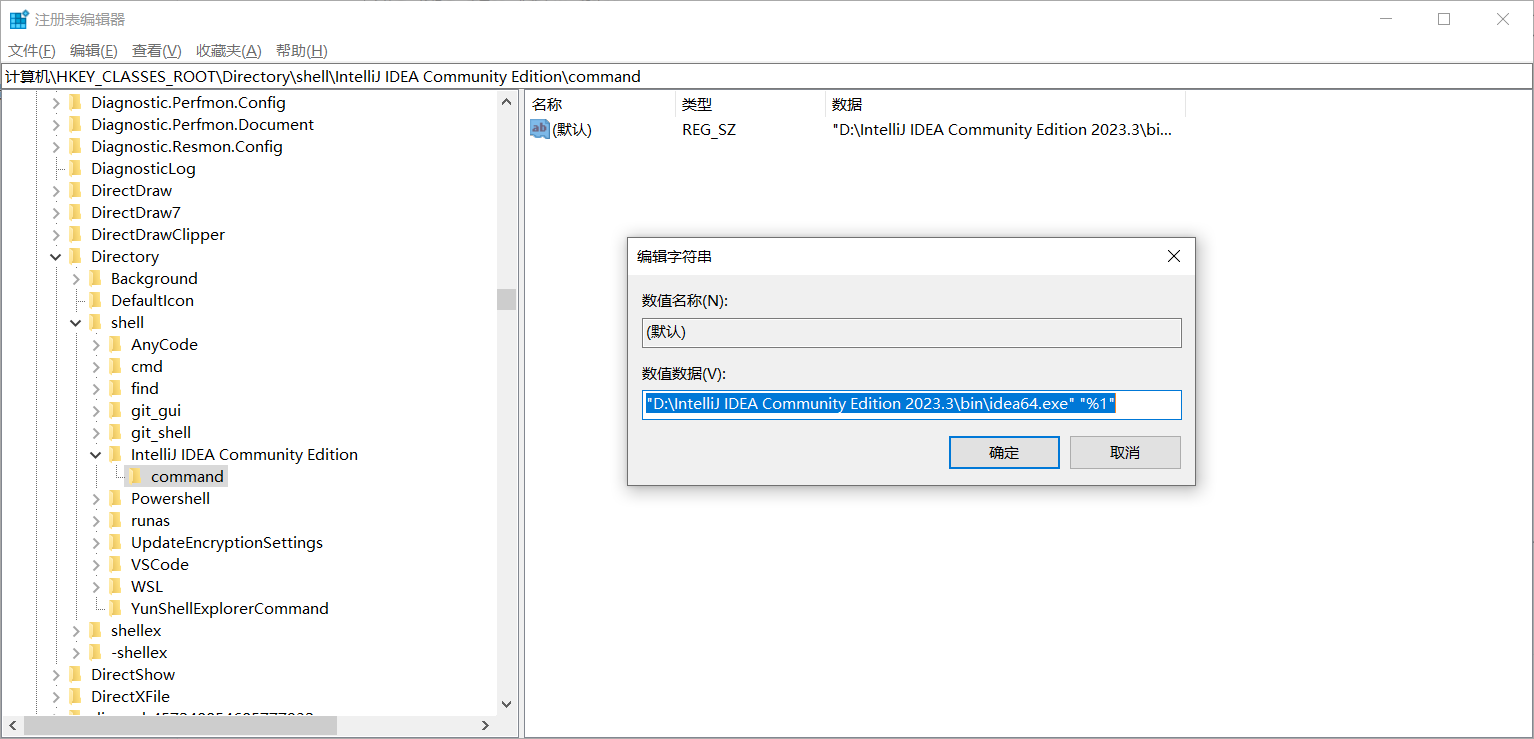
Task: Click the folder icon beside DefaultIcon
Action: pyautogui.click(x=96, y=300)
